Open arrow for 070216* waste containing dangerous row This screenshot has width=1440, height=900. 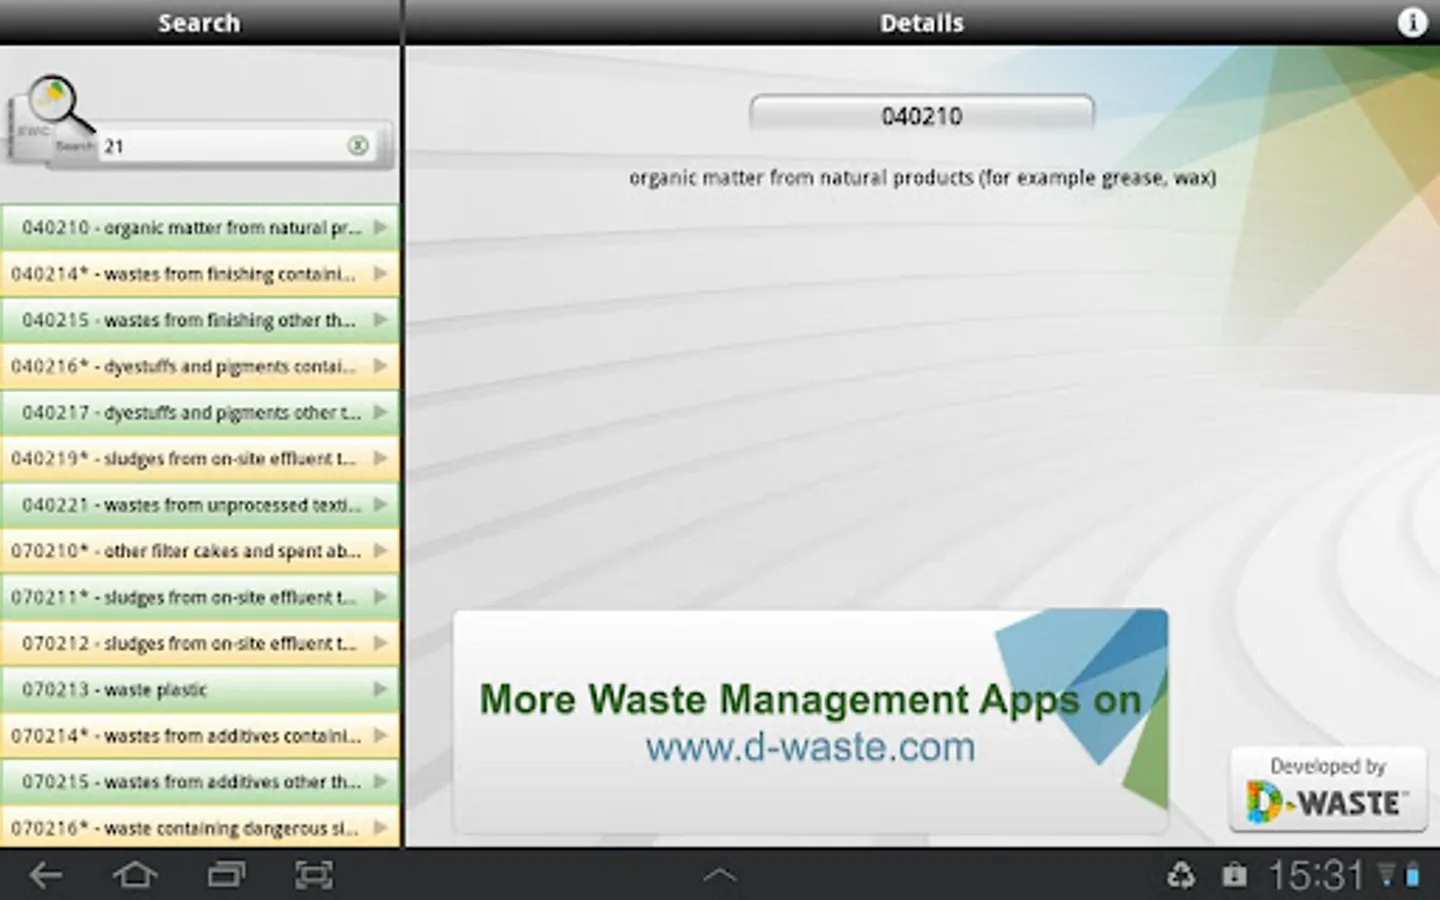pyautogui.click(x=380, y=828)
